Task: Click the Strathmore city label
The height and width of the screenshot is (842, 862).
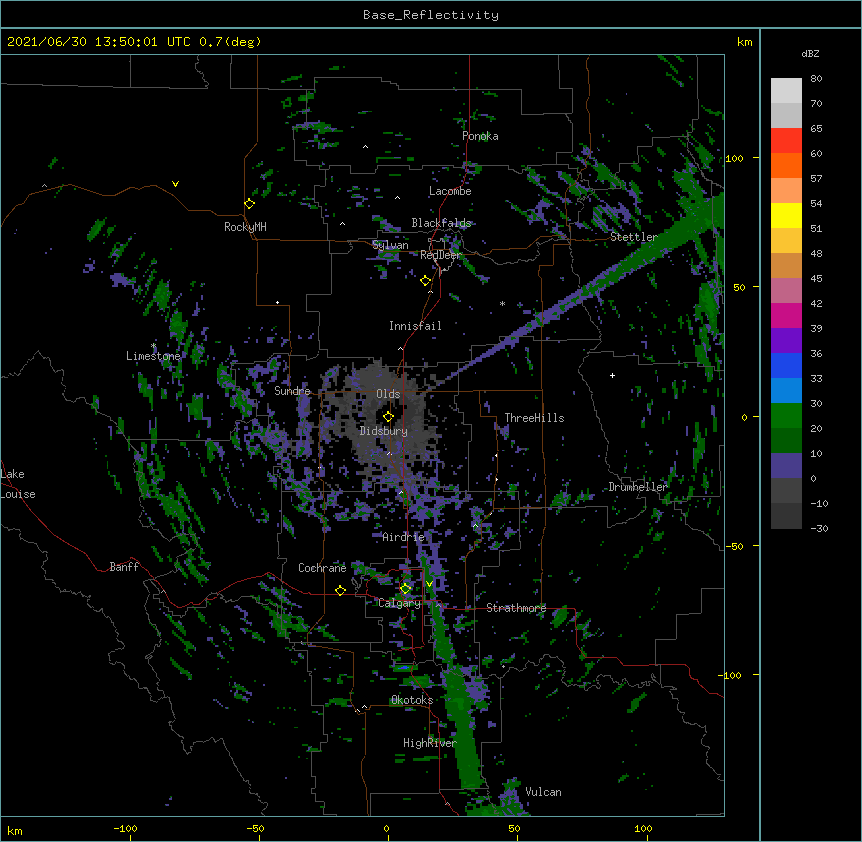Action: click(516, 608)
